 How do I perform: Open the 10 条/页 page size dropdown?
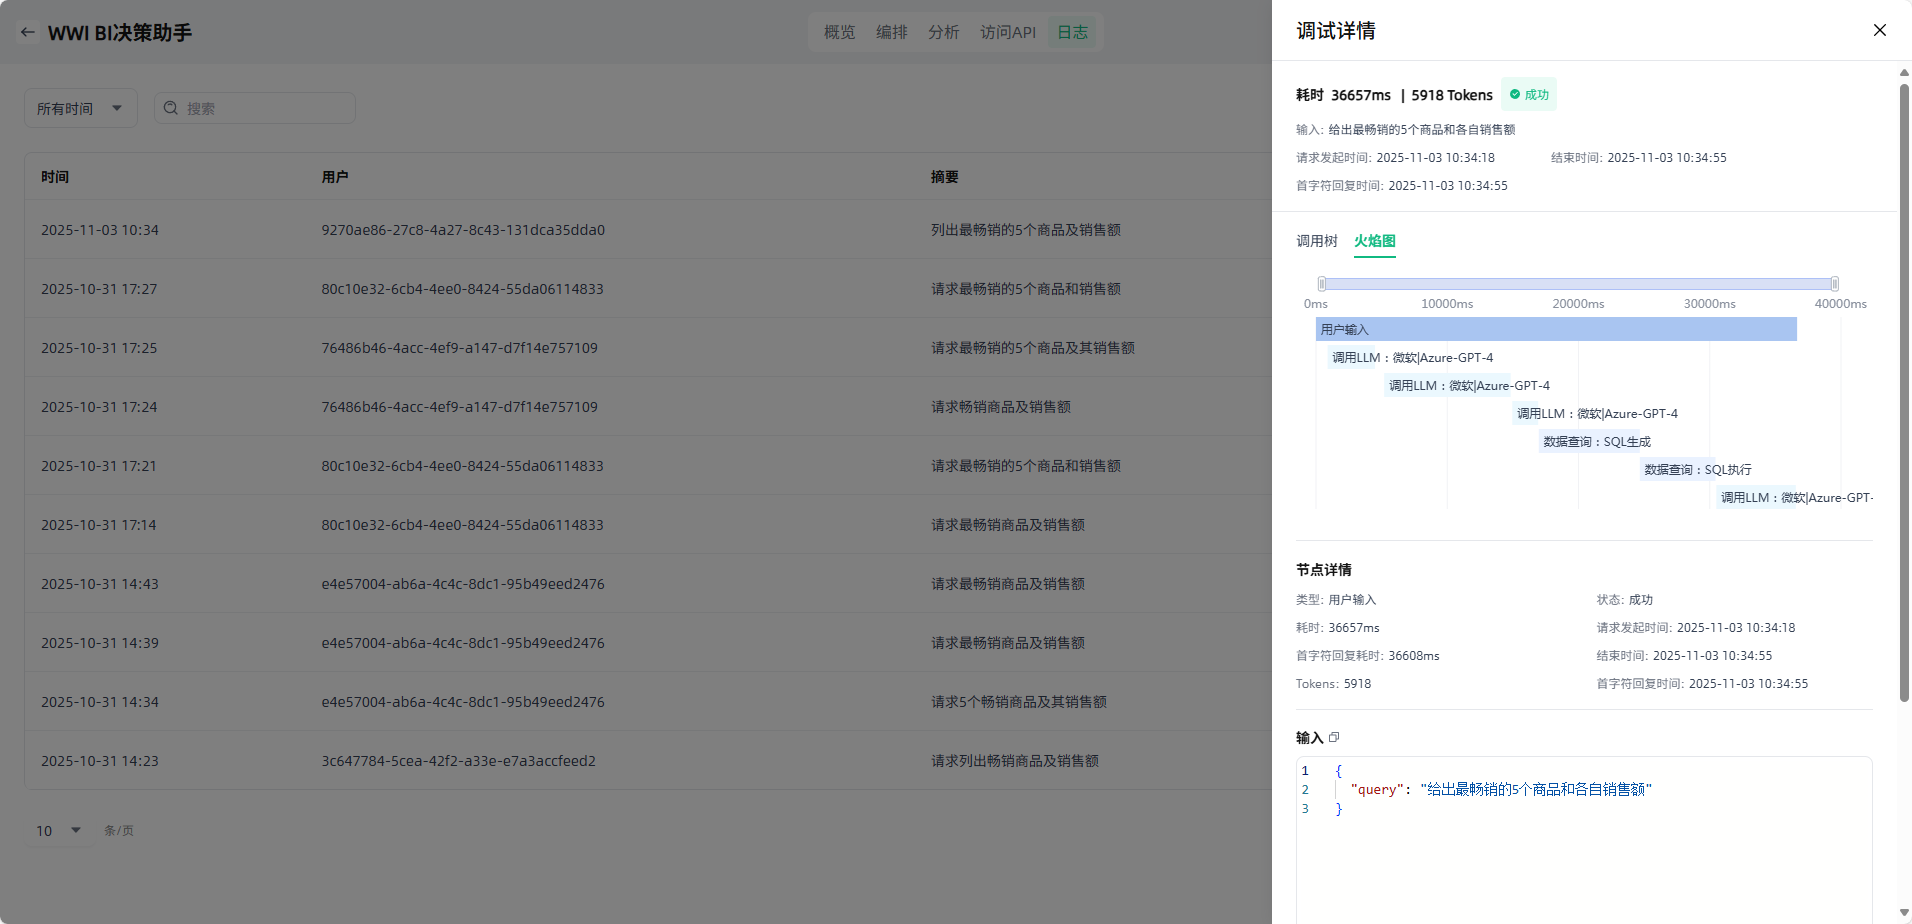59,830
